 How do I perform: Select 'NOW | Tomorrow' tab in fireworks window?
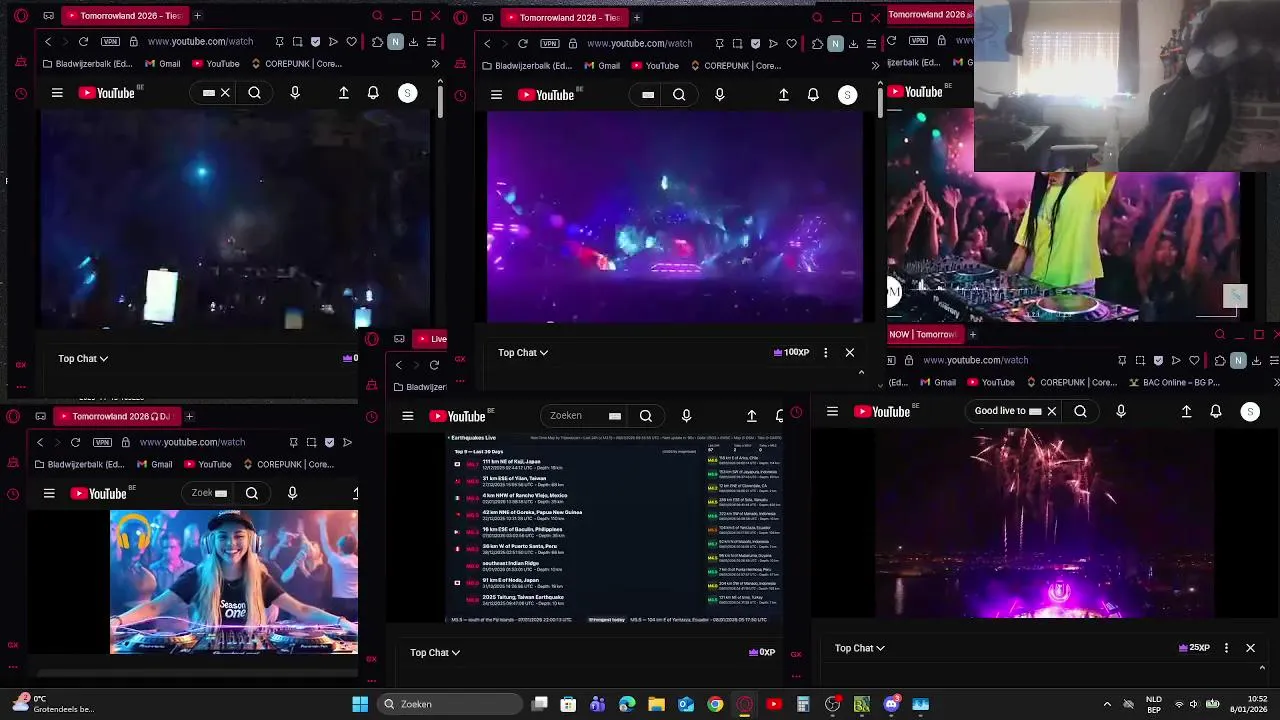[x=923, y=334]
